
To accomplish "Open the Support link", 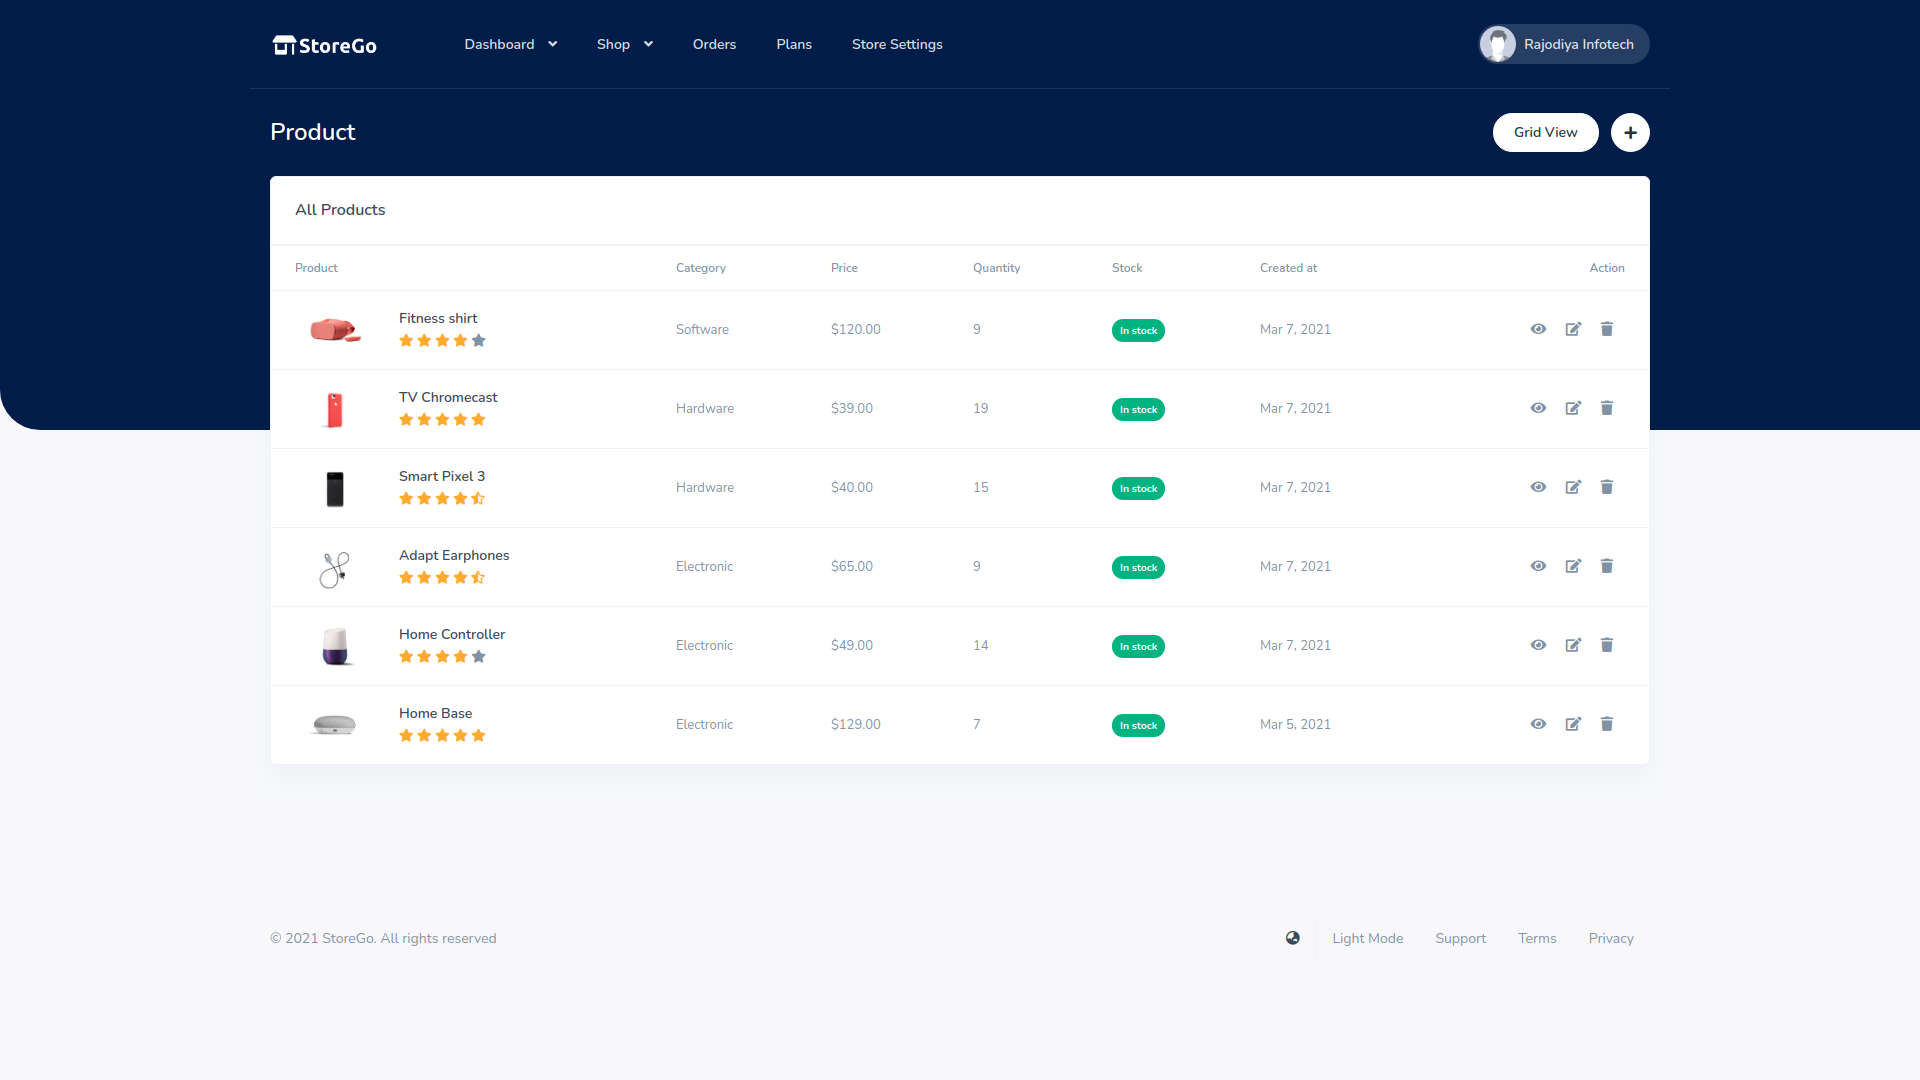I will tap(1460, 938).
